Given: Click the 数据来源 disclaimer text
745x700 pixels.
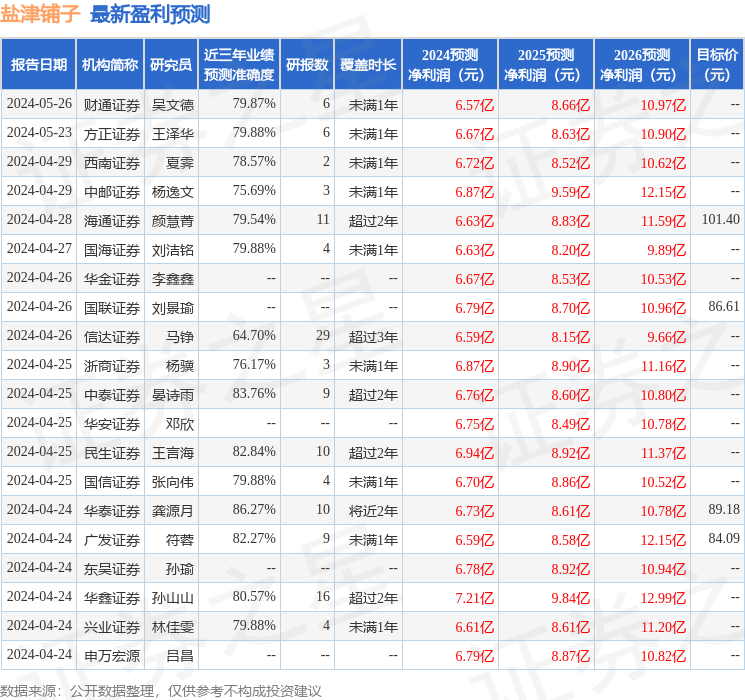Looking at the screenshot, I should [161, 690].
